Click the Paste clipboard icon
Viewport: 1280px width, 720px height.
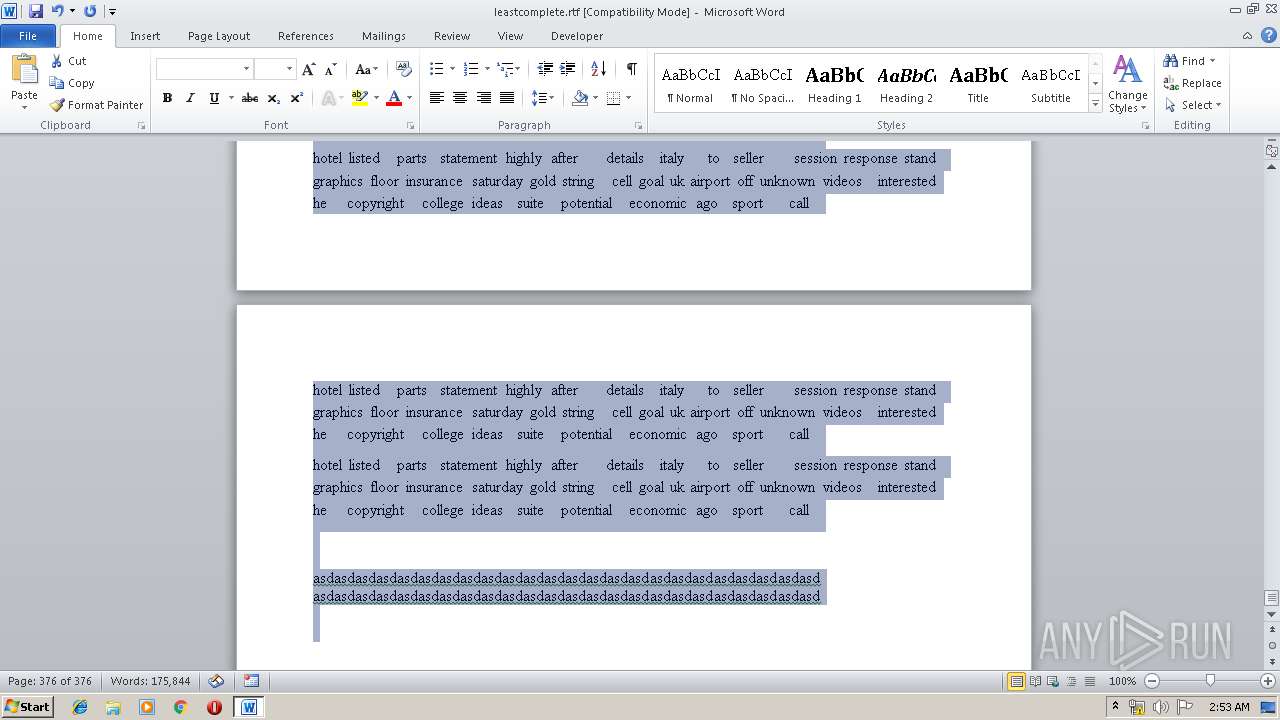(24, 70)
